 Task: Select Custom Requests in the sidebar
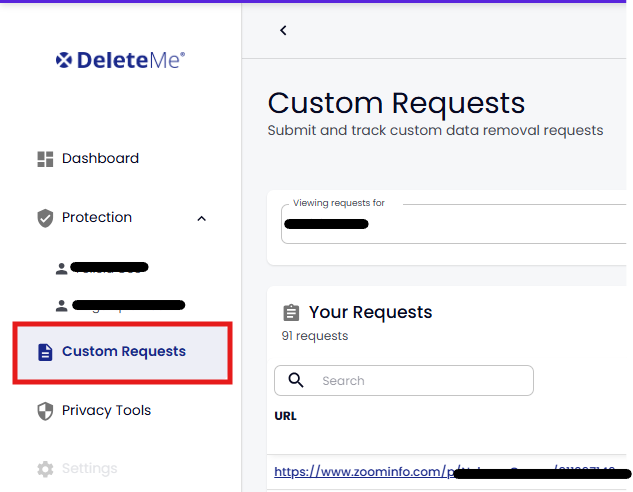[123, 352]
